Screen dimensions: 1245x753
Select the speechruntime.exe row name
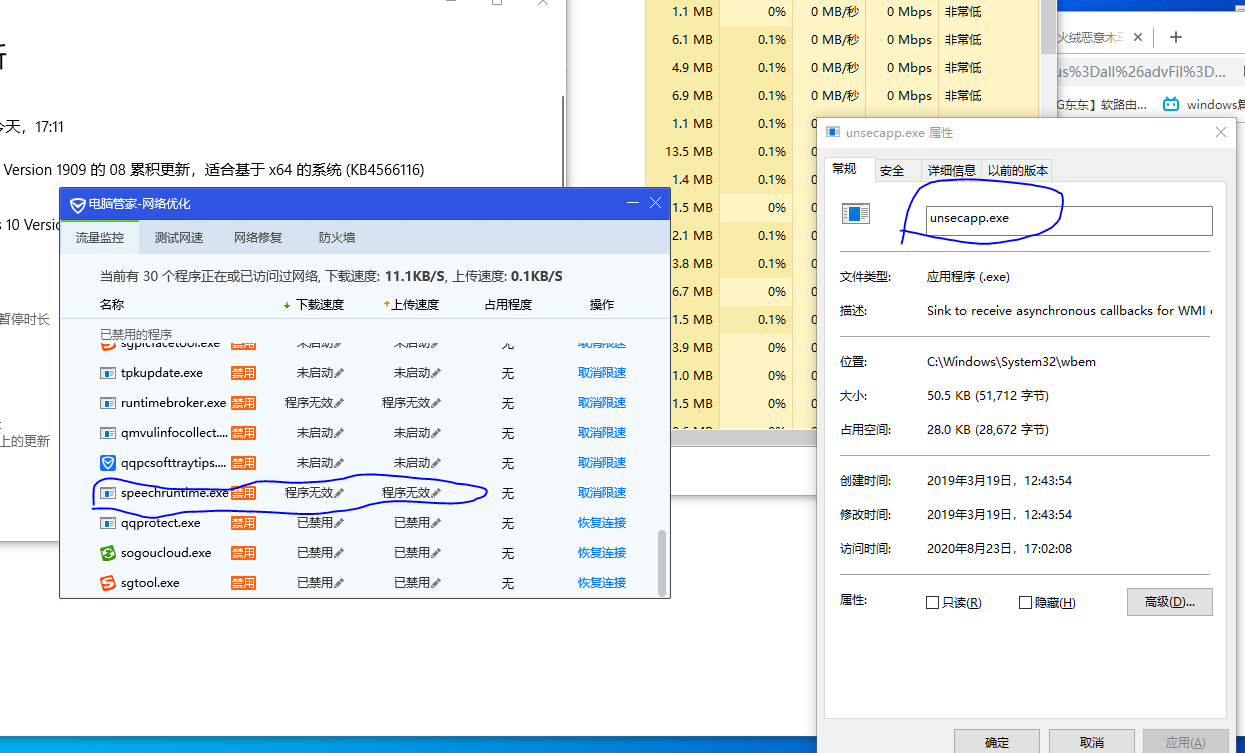point(174,493)
